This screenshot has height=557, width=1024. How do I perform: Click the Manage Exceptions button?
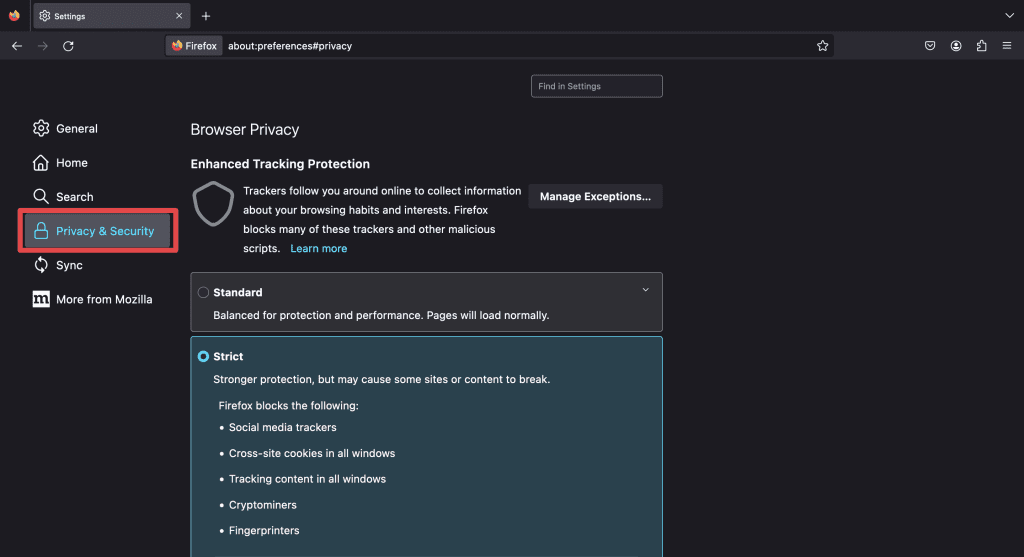[x=595, y=197]
